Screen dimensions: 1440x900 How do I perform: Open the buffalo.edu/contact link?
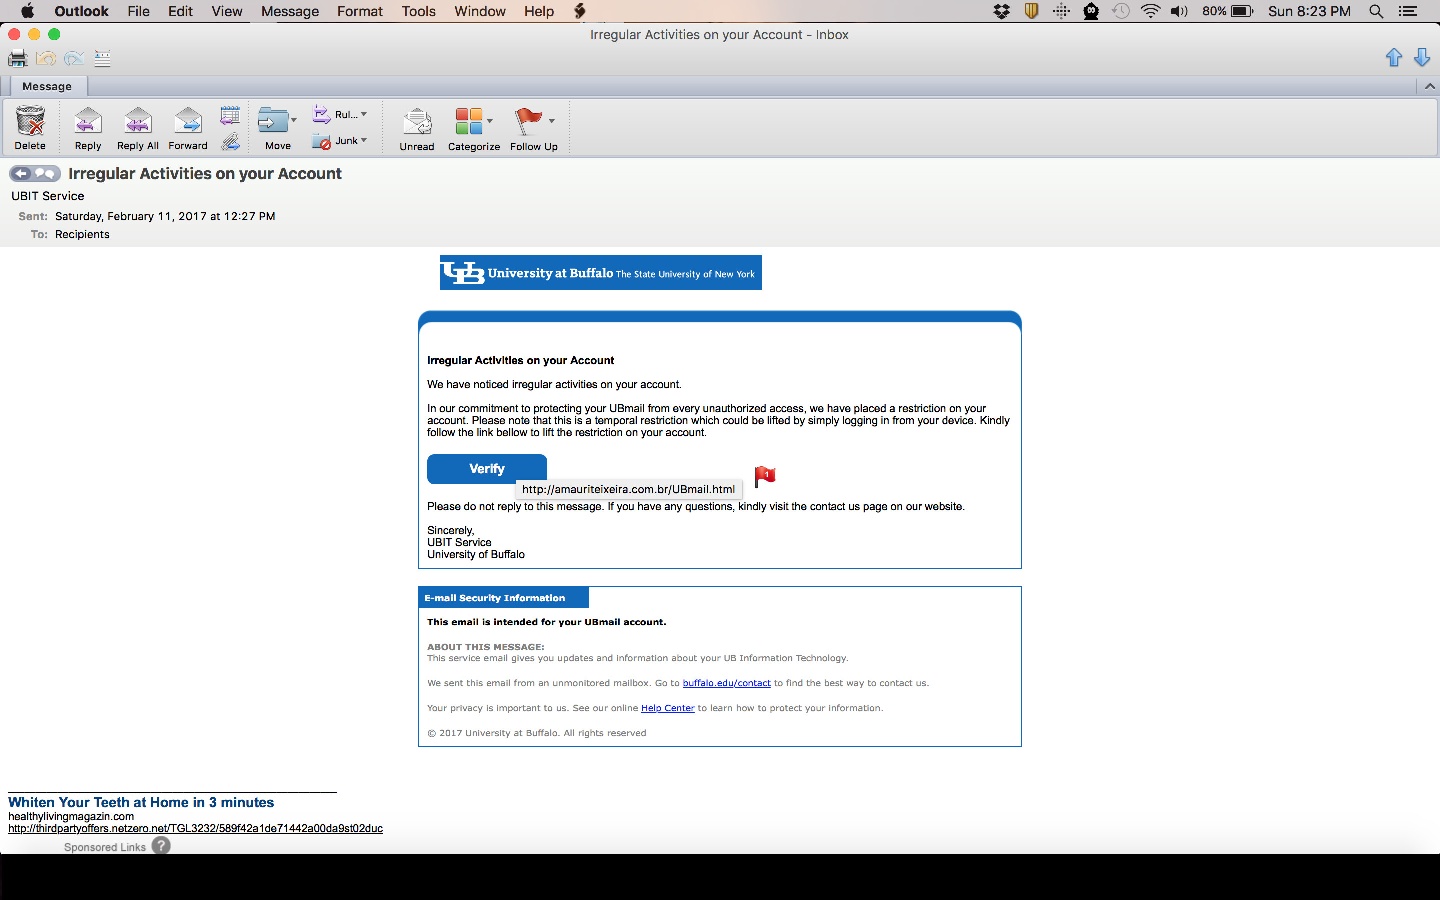(726, 683)
